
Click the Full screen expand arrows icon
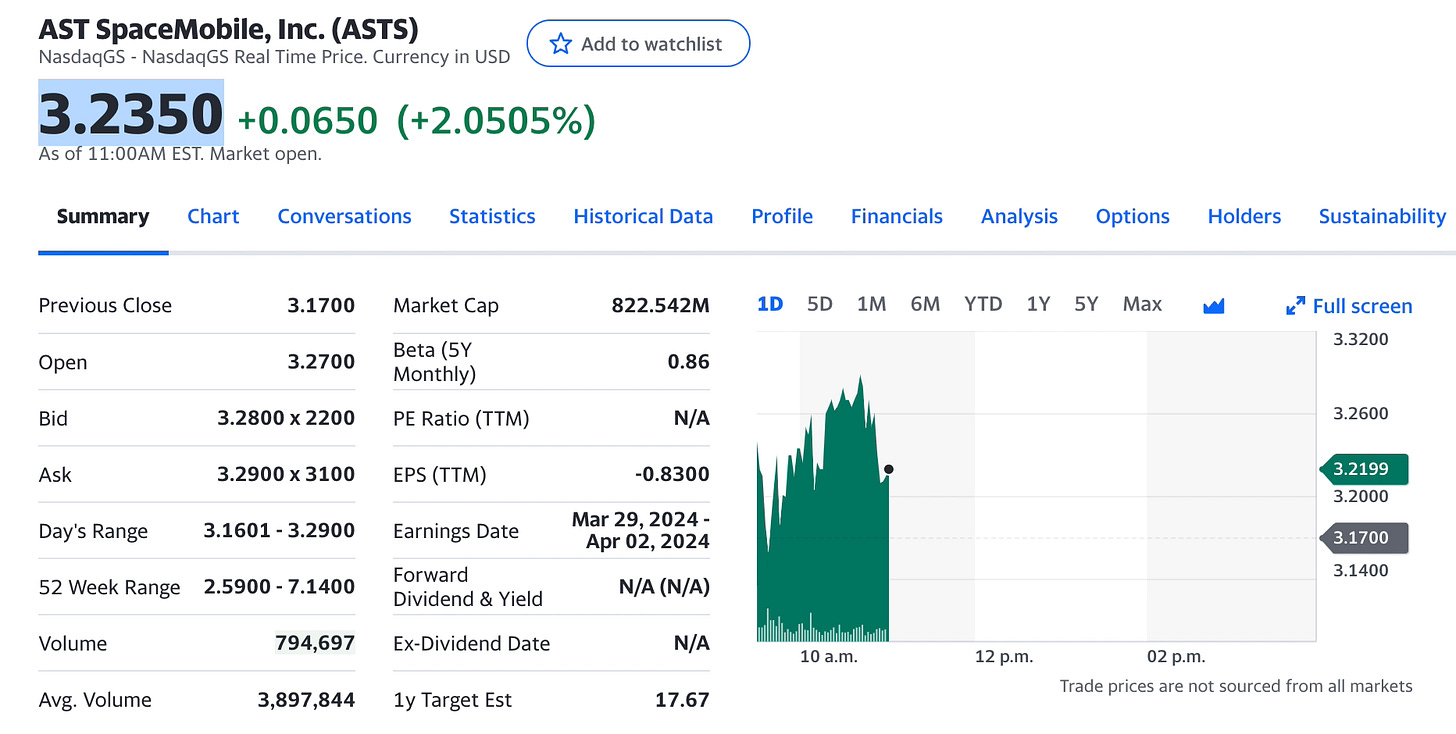pos(1295,306)
